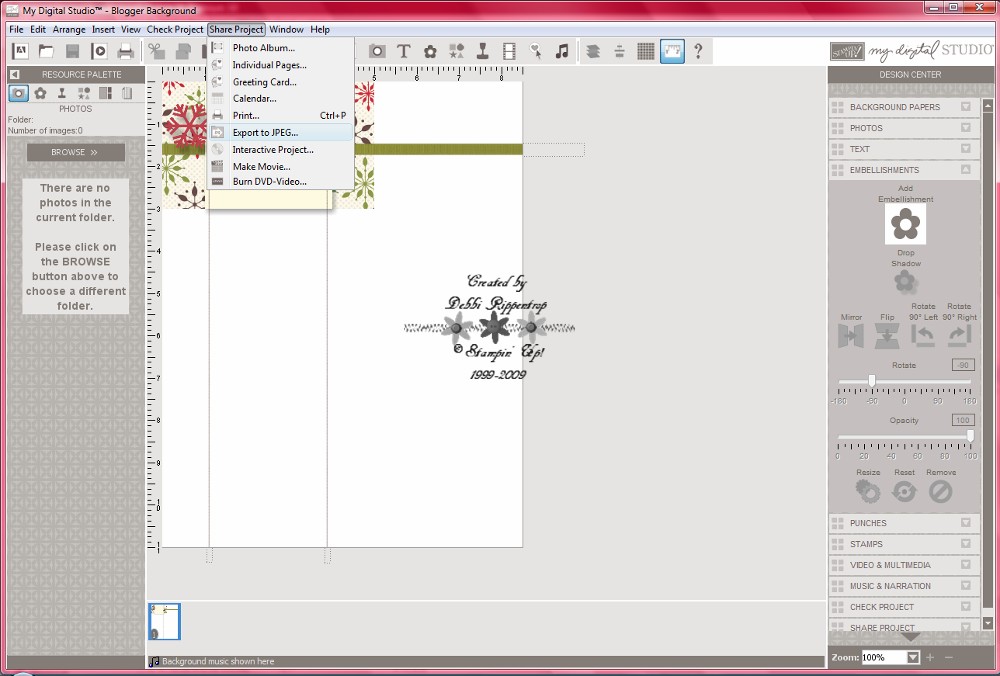Open the Arrange menu

69,29
